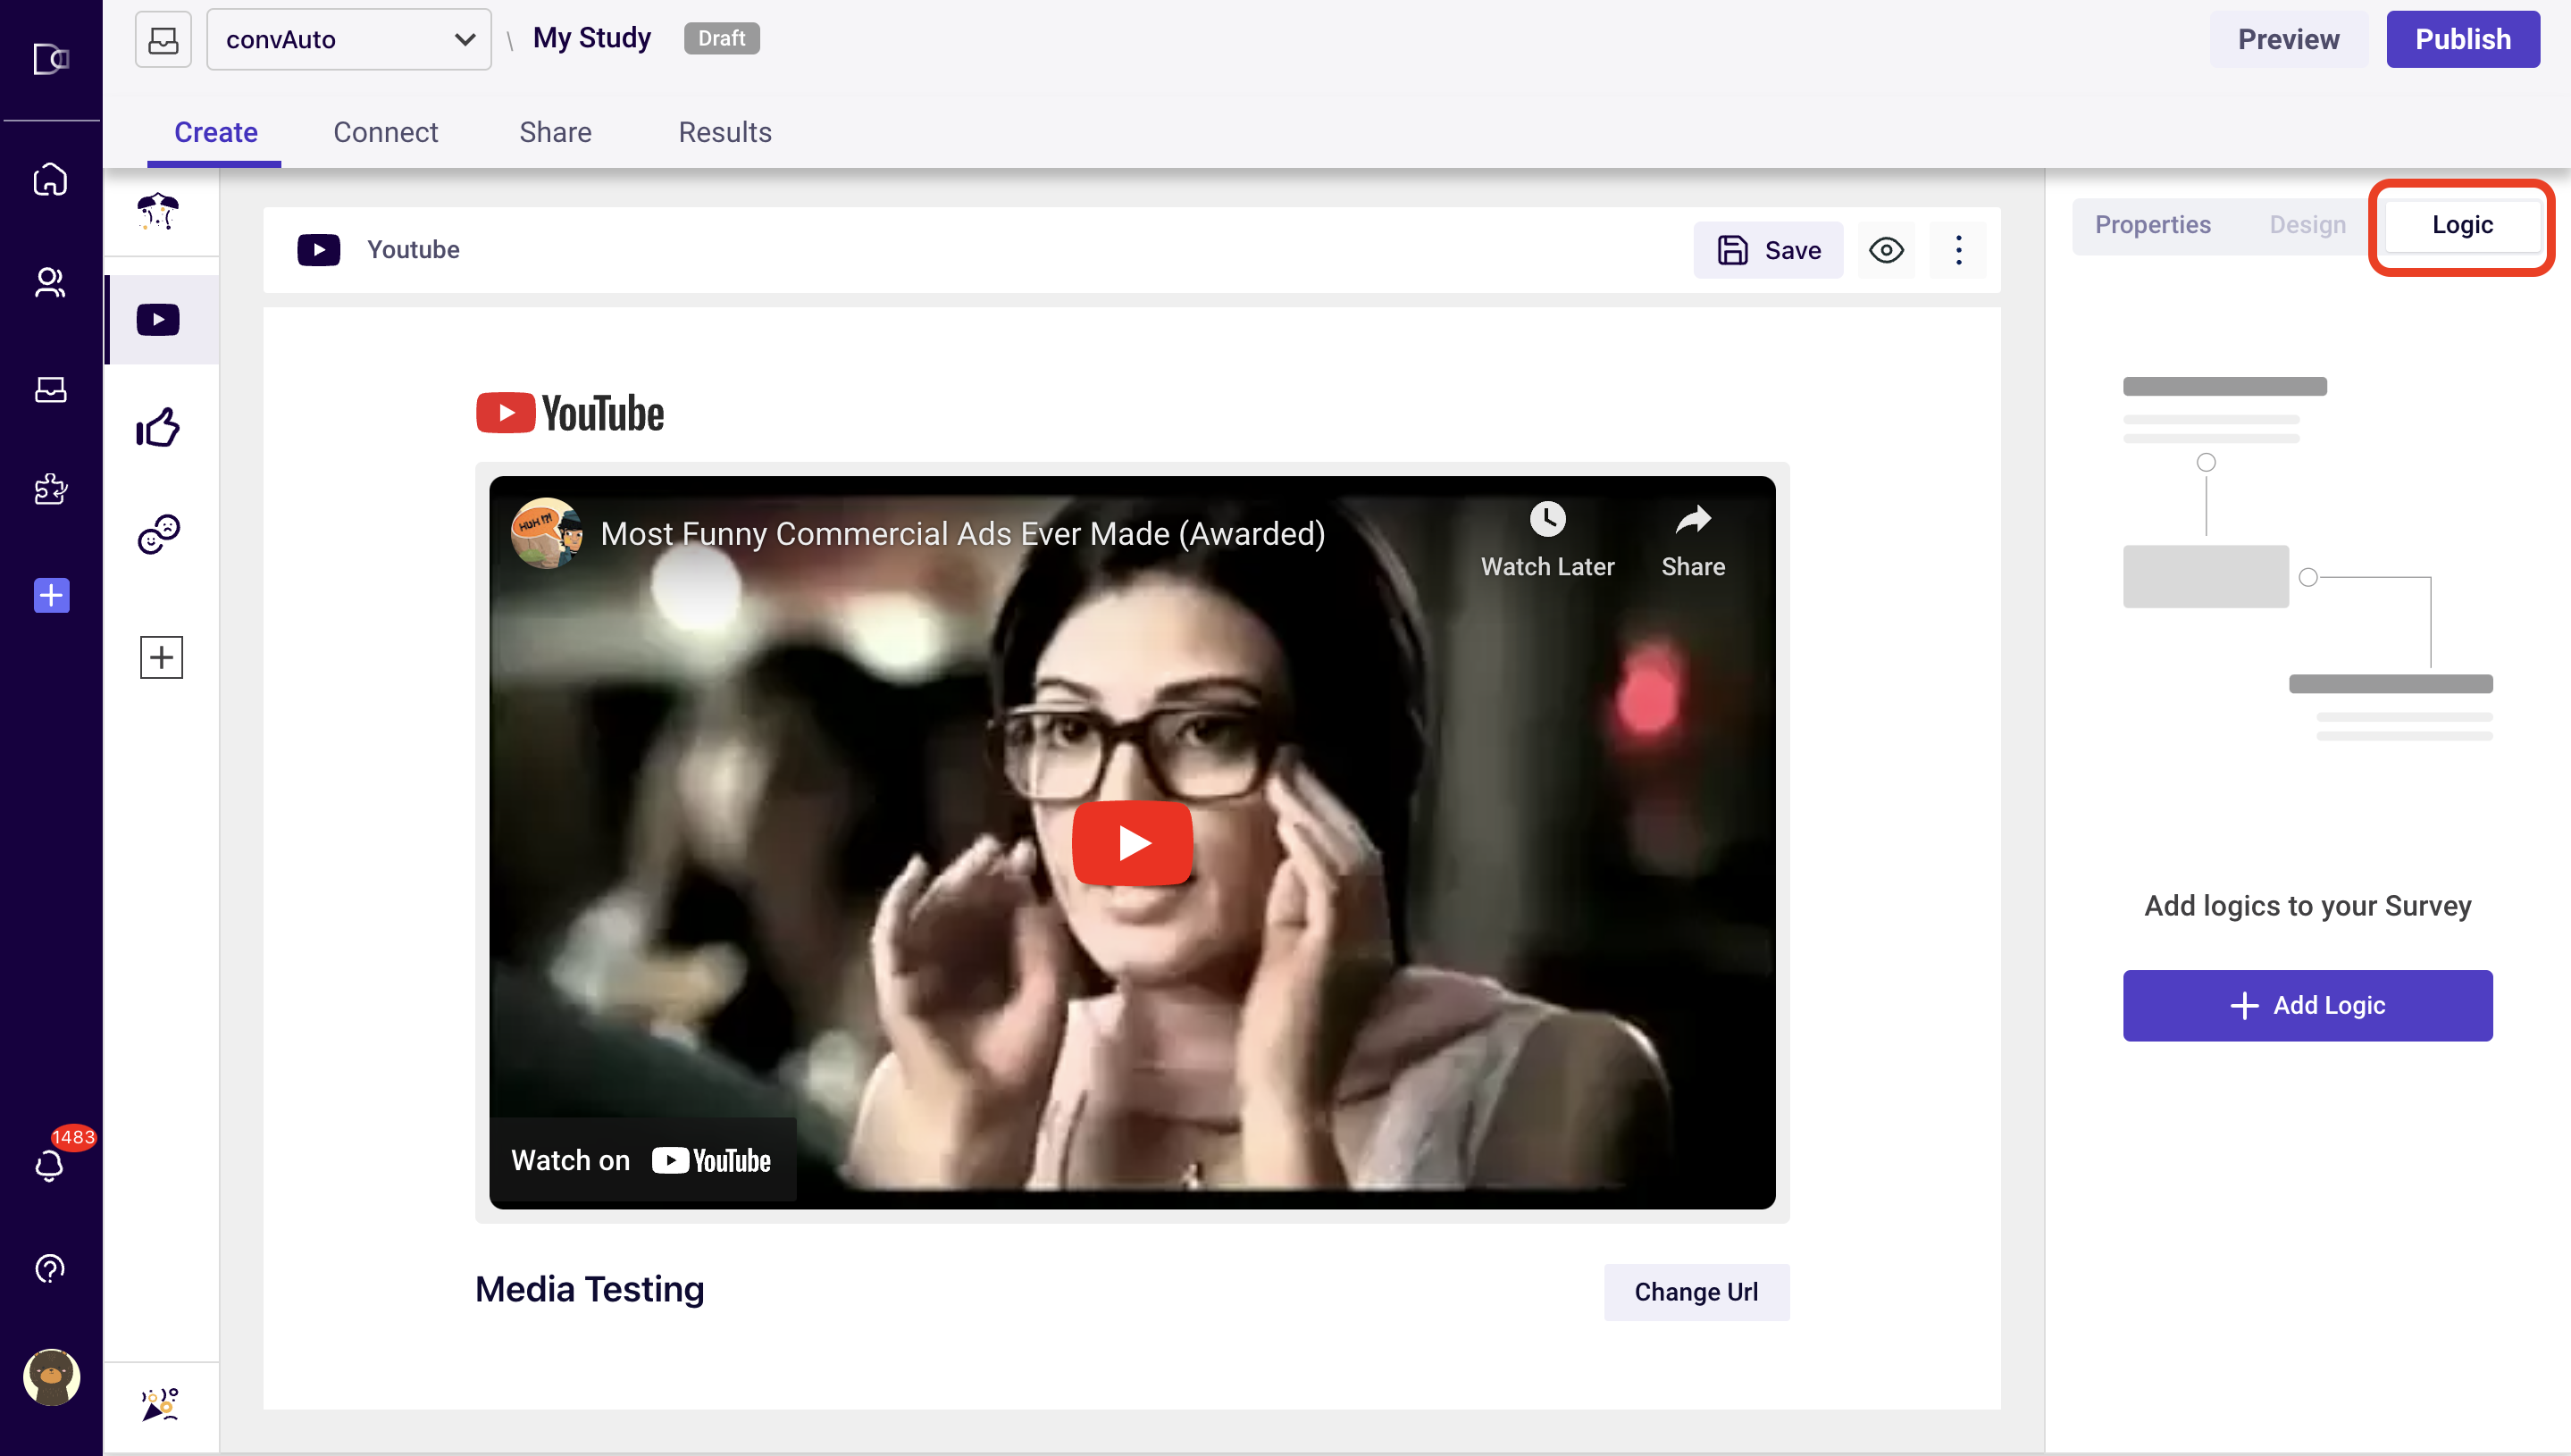The width and height of the screenshot is (2571, 1456).
Task: Click the workspace tray icon button
Action: tap(163, 40)
